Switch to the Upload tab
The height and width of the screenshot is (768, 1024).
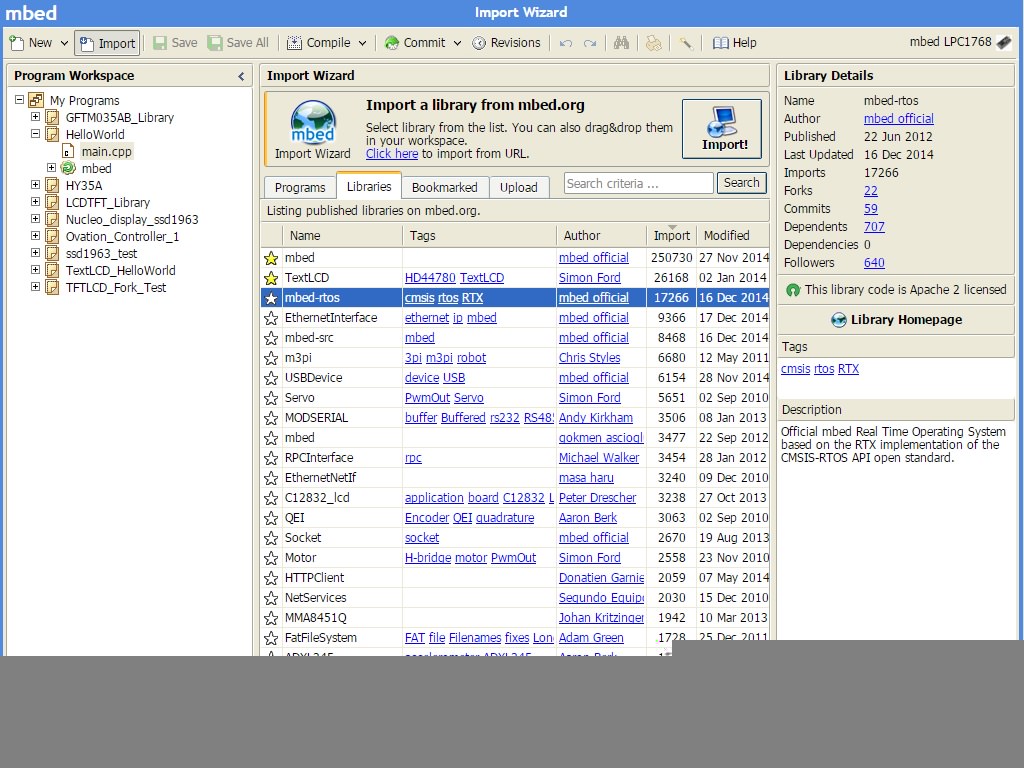coord(519,187)
